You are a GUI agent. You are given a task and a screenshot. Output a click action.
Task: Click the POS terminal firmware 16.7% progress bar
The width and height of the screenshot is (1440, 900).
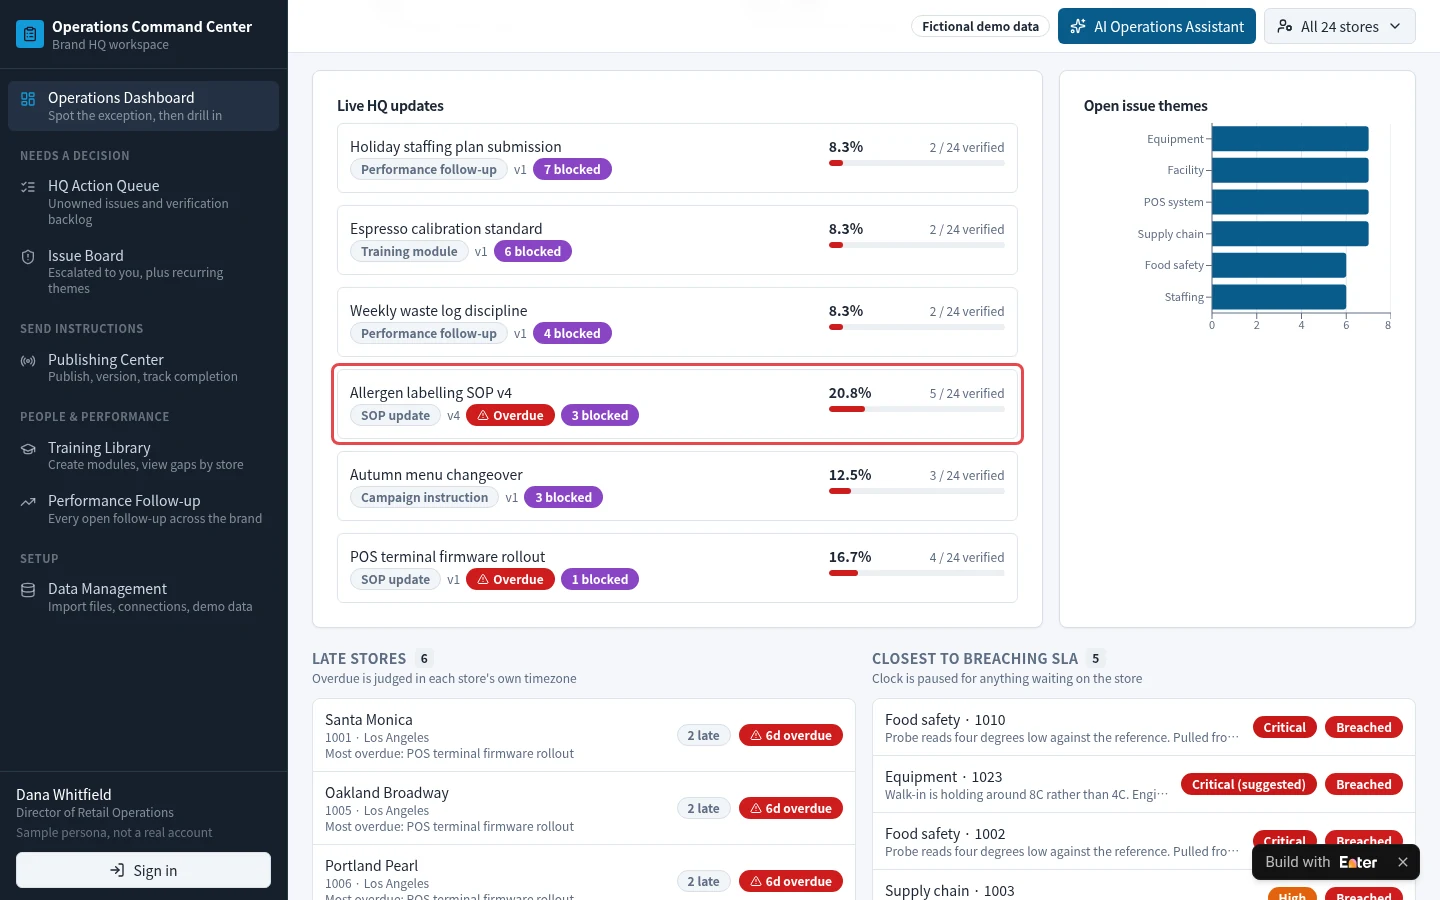pyautogui.click(x=917, y=573)
